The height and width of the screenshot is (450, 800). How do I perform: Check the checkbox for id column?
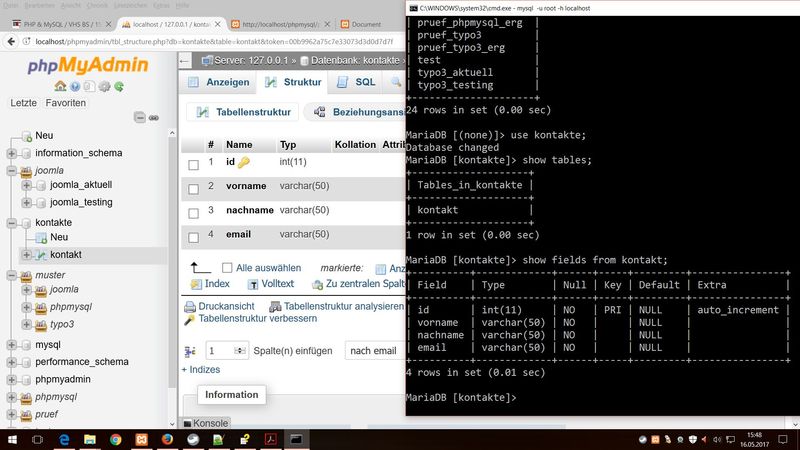click(193, 165)
